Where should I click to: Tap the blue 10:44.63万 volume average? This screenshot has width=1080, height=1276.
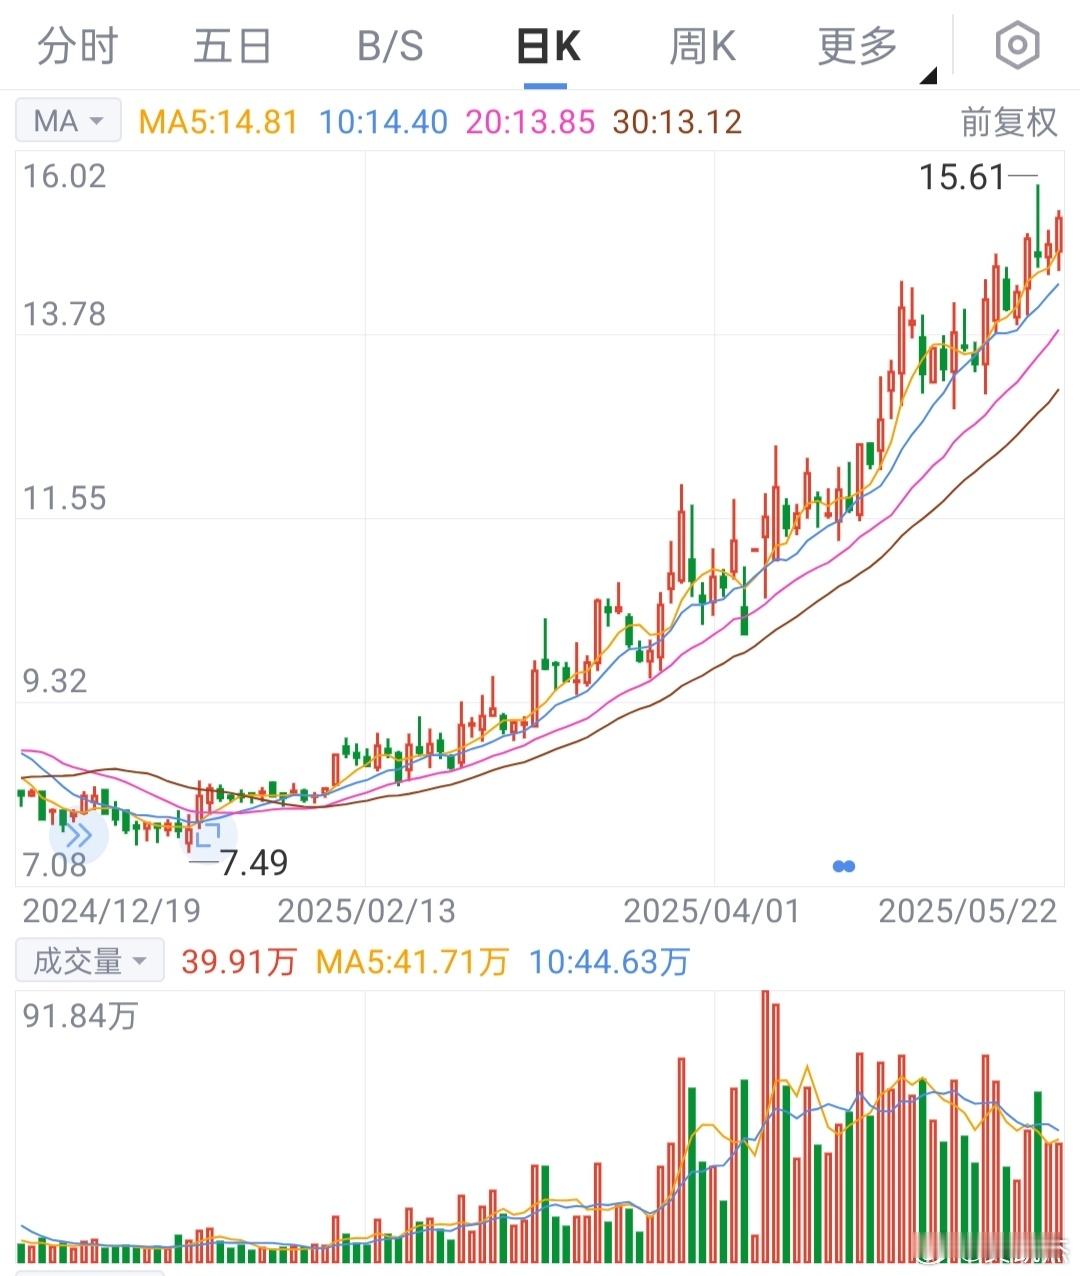[x=609, y=962]
